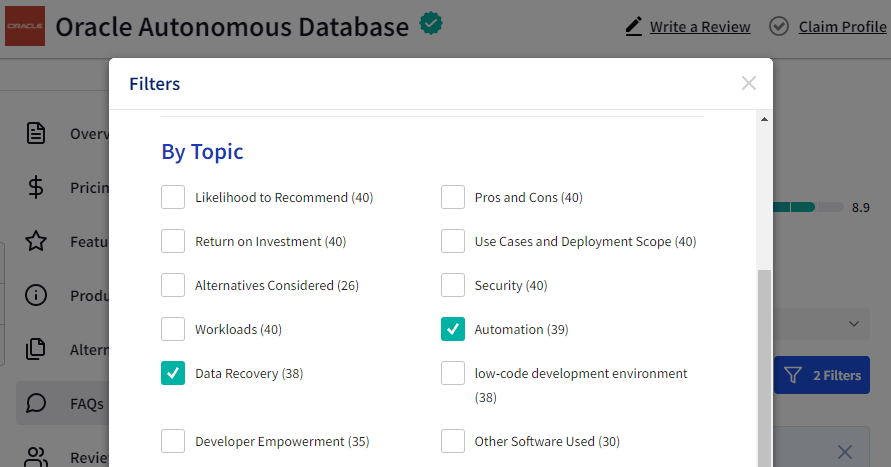This screenshot has width=891, height=467.
Task: Open the Alternatives sidebar copy icon
Action: [x=36, y=349]
